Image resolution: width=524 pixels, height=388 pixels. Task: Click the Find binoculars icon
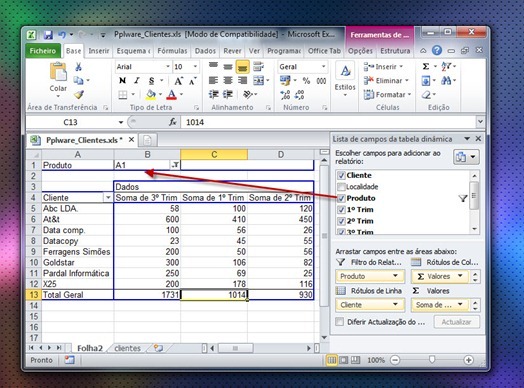[x=446, y=81]
